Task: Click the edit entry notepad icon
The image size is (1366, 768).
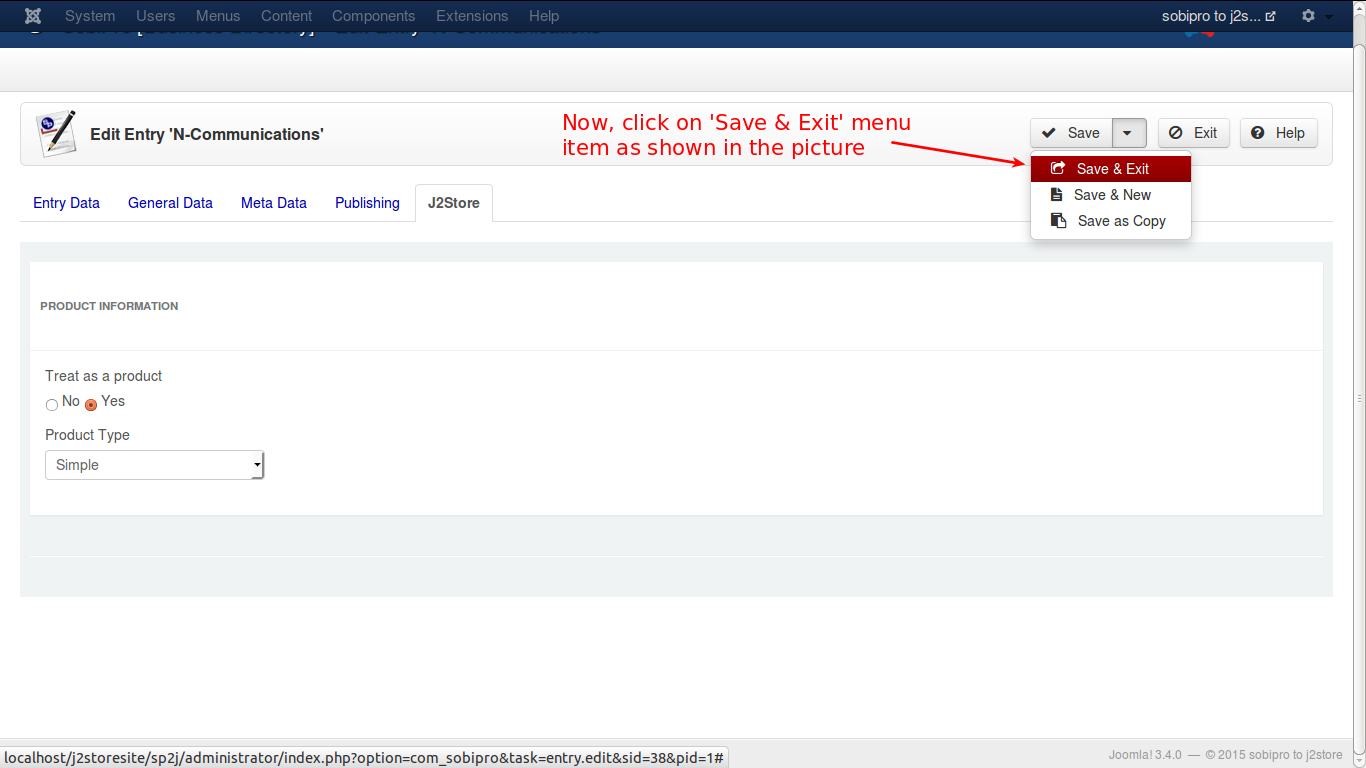Action: coord(56,134)
